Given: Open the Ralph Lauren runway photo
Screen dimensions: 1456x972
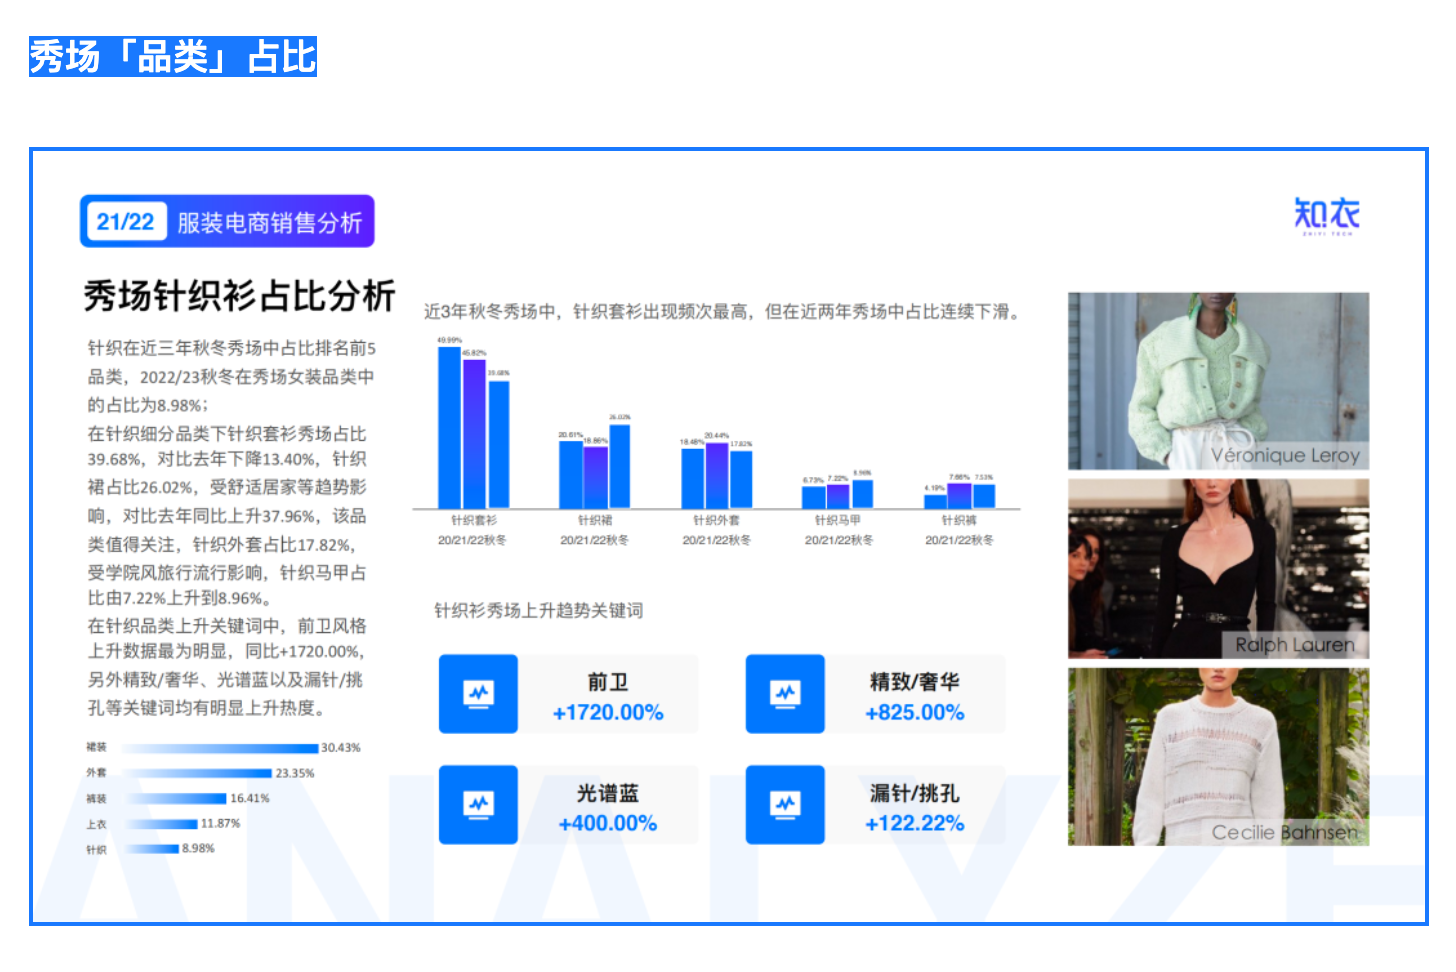Looking at the screenshot, I should (1218, 568).
